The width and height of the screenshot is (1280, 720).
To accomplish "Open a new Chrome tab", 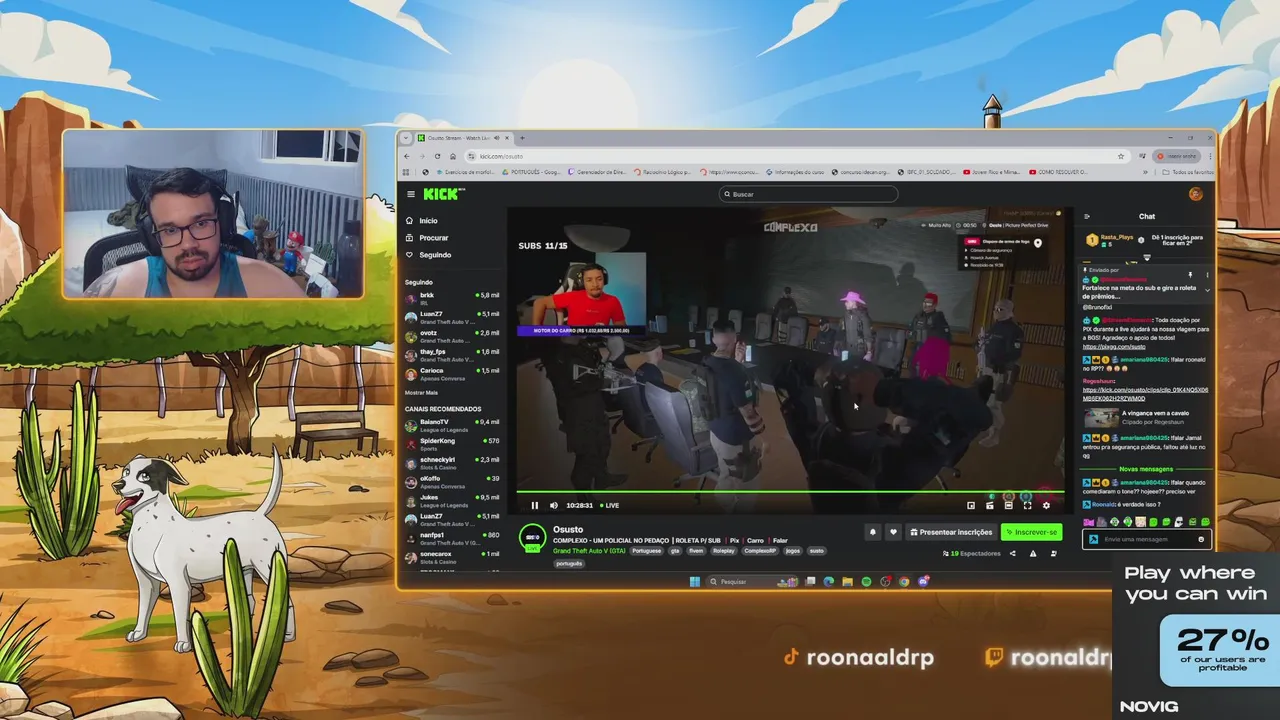I will 522,138.
